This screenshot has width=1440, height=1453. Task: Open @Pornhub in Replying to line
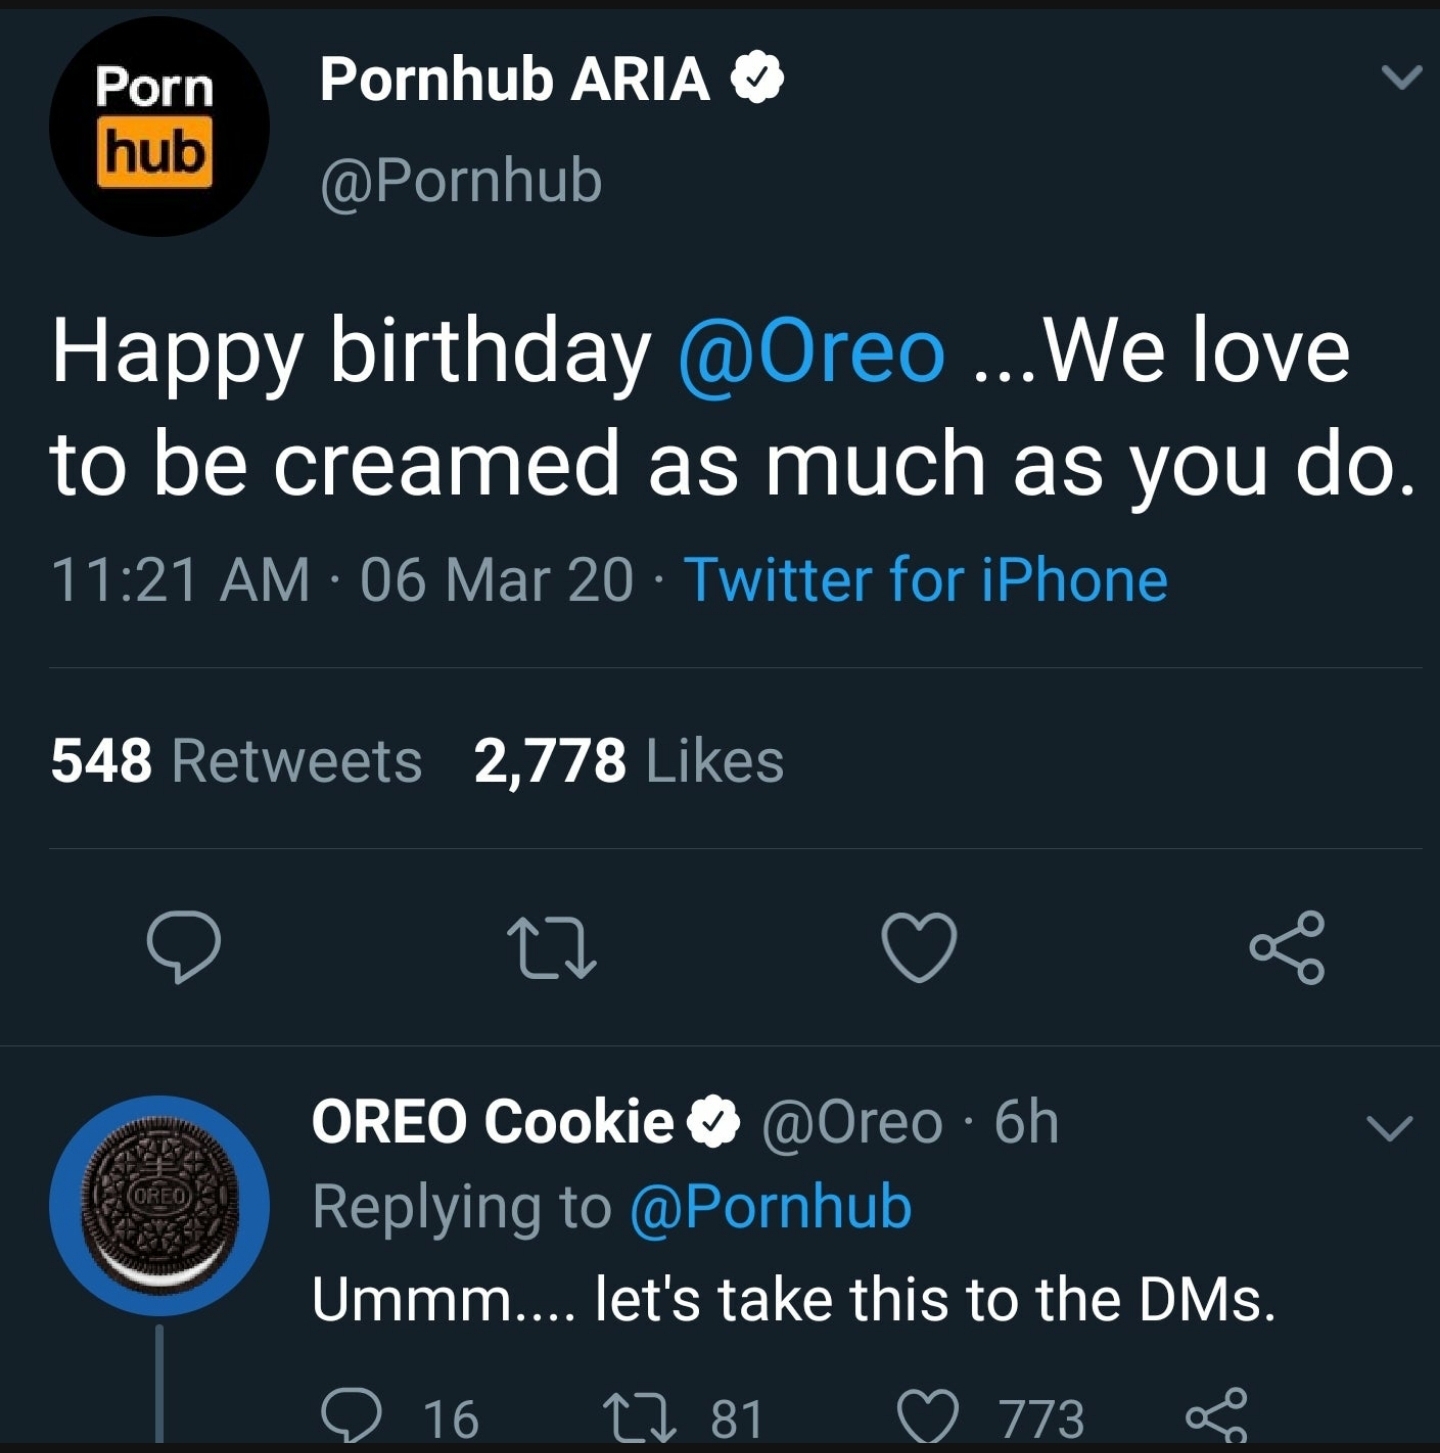[771, 1206]
